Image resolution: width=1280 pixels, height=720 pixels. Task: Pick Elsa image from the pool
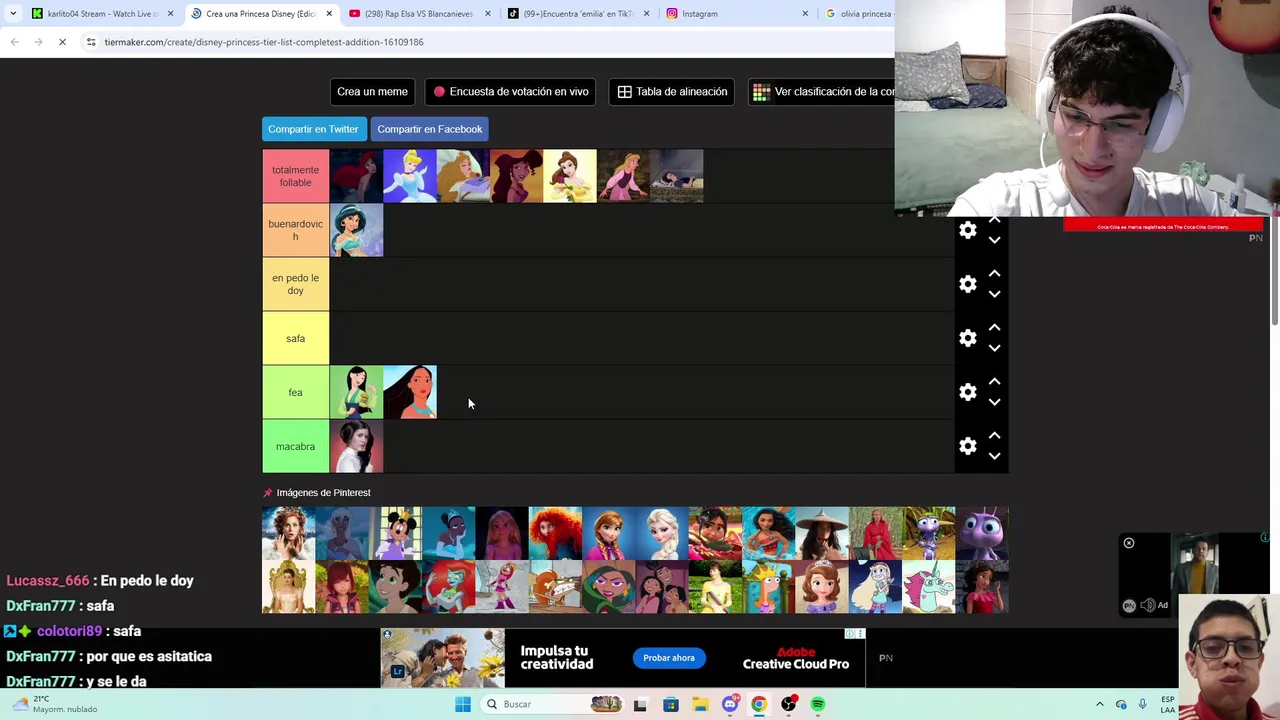[x=662, y=533]
